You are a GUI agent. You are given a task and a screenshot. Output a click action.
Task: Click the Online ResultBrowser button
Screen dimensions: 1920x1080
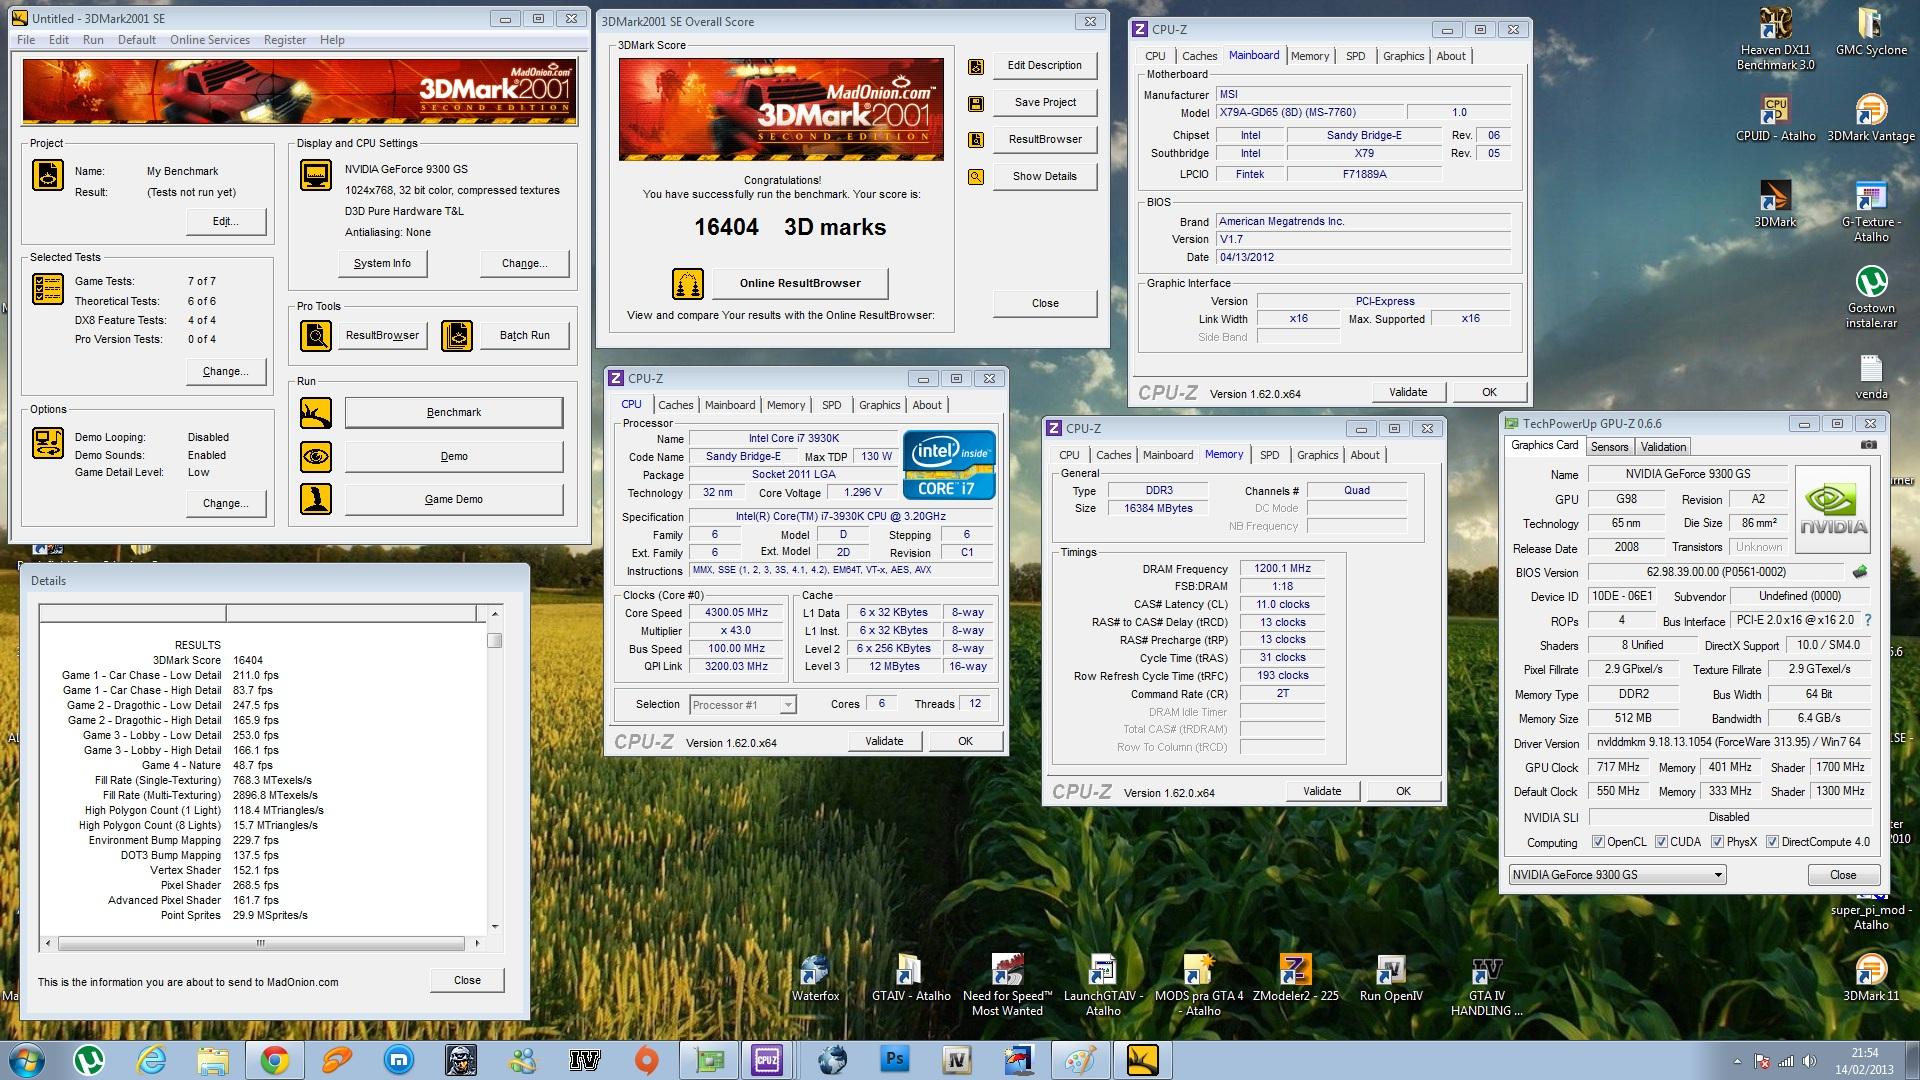(x=800, y=284)
